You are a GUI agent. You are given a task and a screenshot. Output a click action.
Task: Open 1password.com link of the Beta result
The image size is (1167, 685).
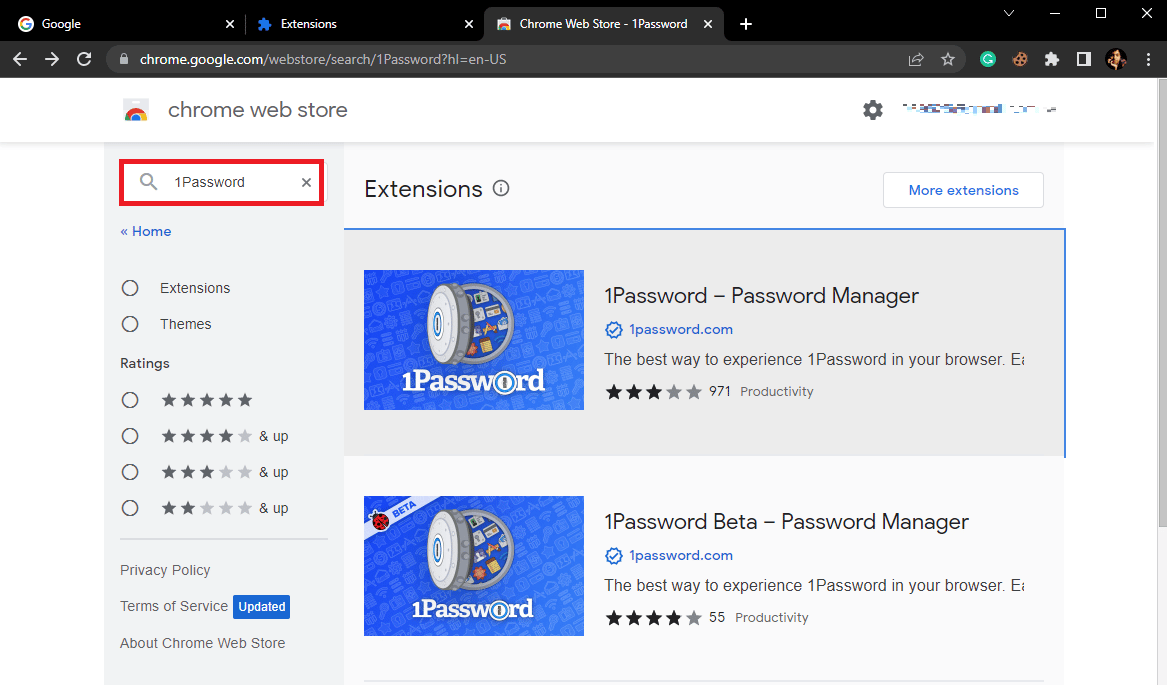point(681,556)
